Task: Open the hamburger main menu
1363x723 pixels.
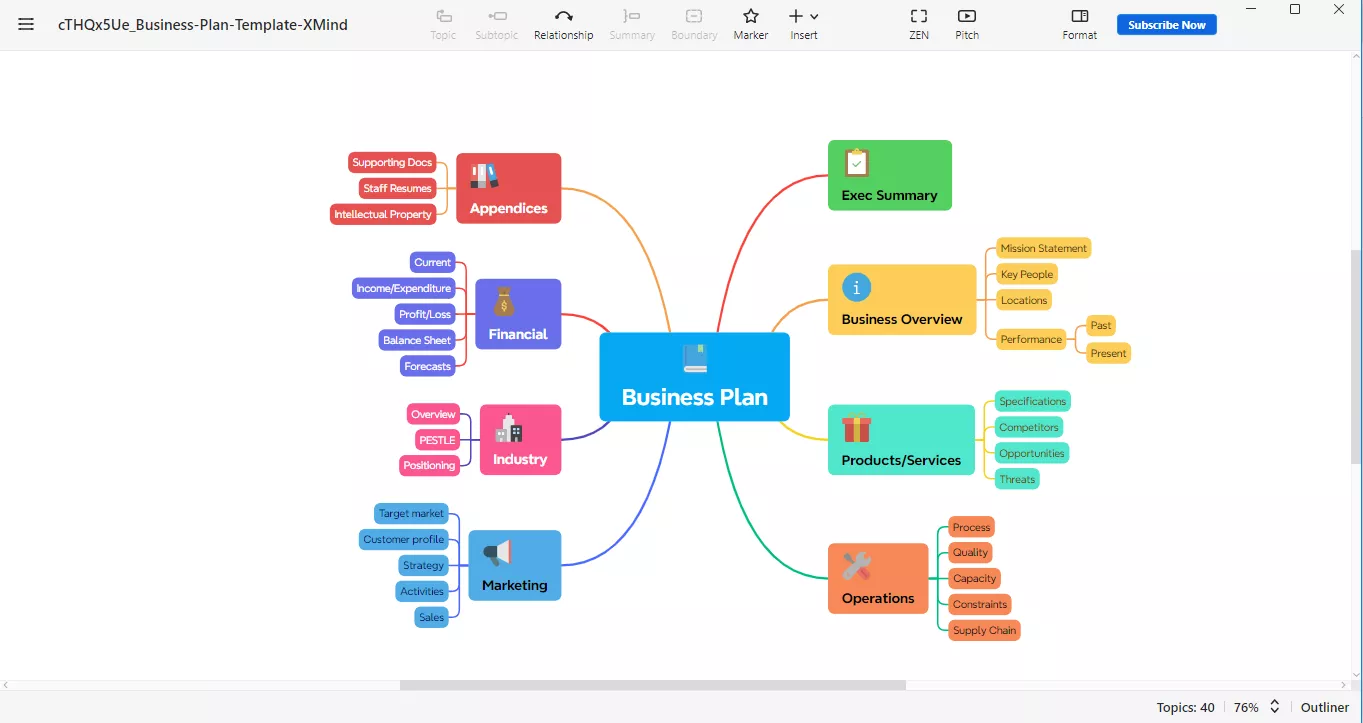Action: pos(26,24)
